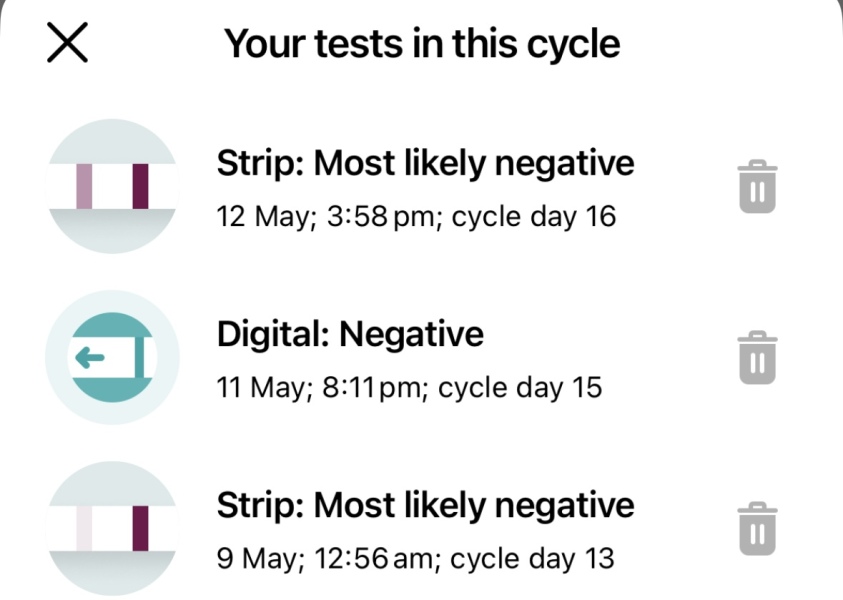Viewport: 843px width, 600px height.
Task: Select '9 May; 12:56 am; cycle day 13' line
Action: tap(415, 558)
